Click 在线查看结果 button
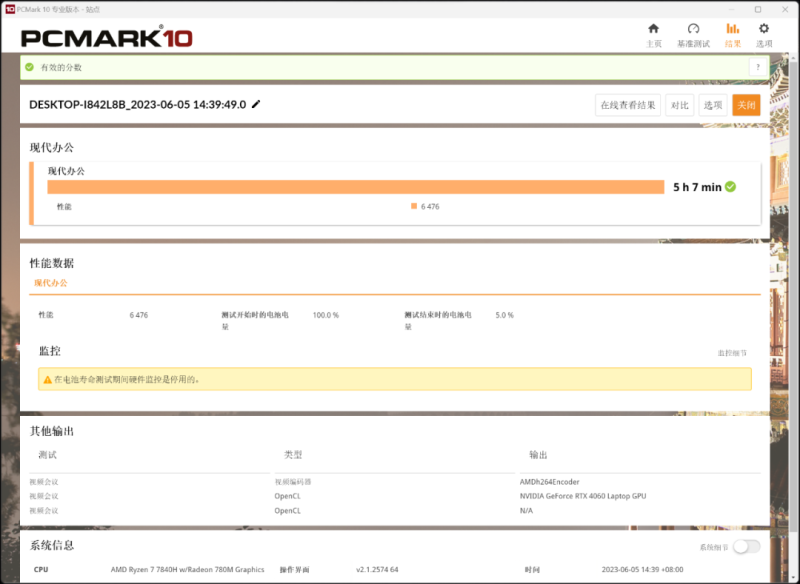This screenshot has width=800, height=584. pyautogui.click(x=628, y=105)
